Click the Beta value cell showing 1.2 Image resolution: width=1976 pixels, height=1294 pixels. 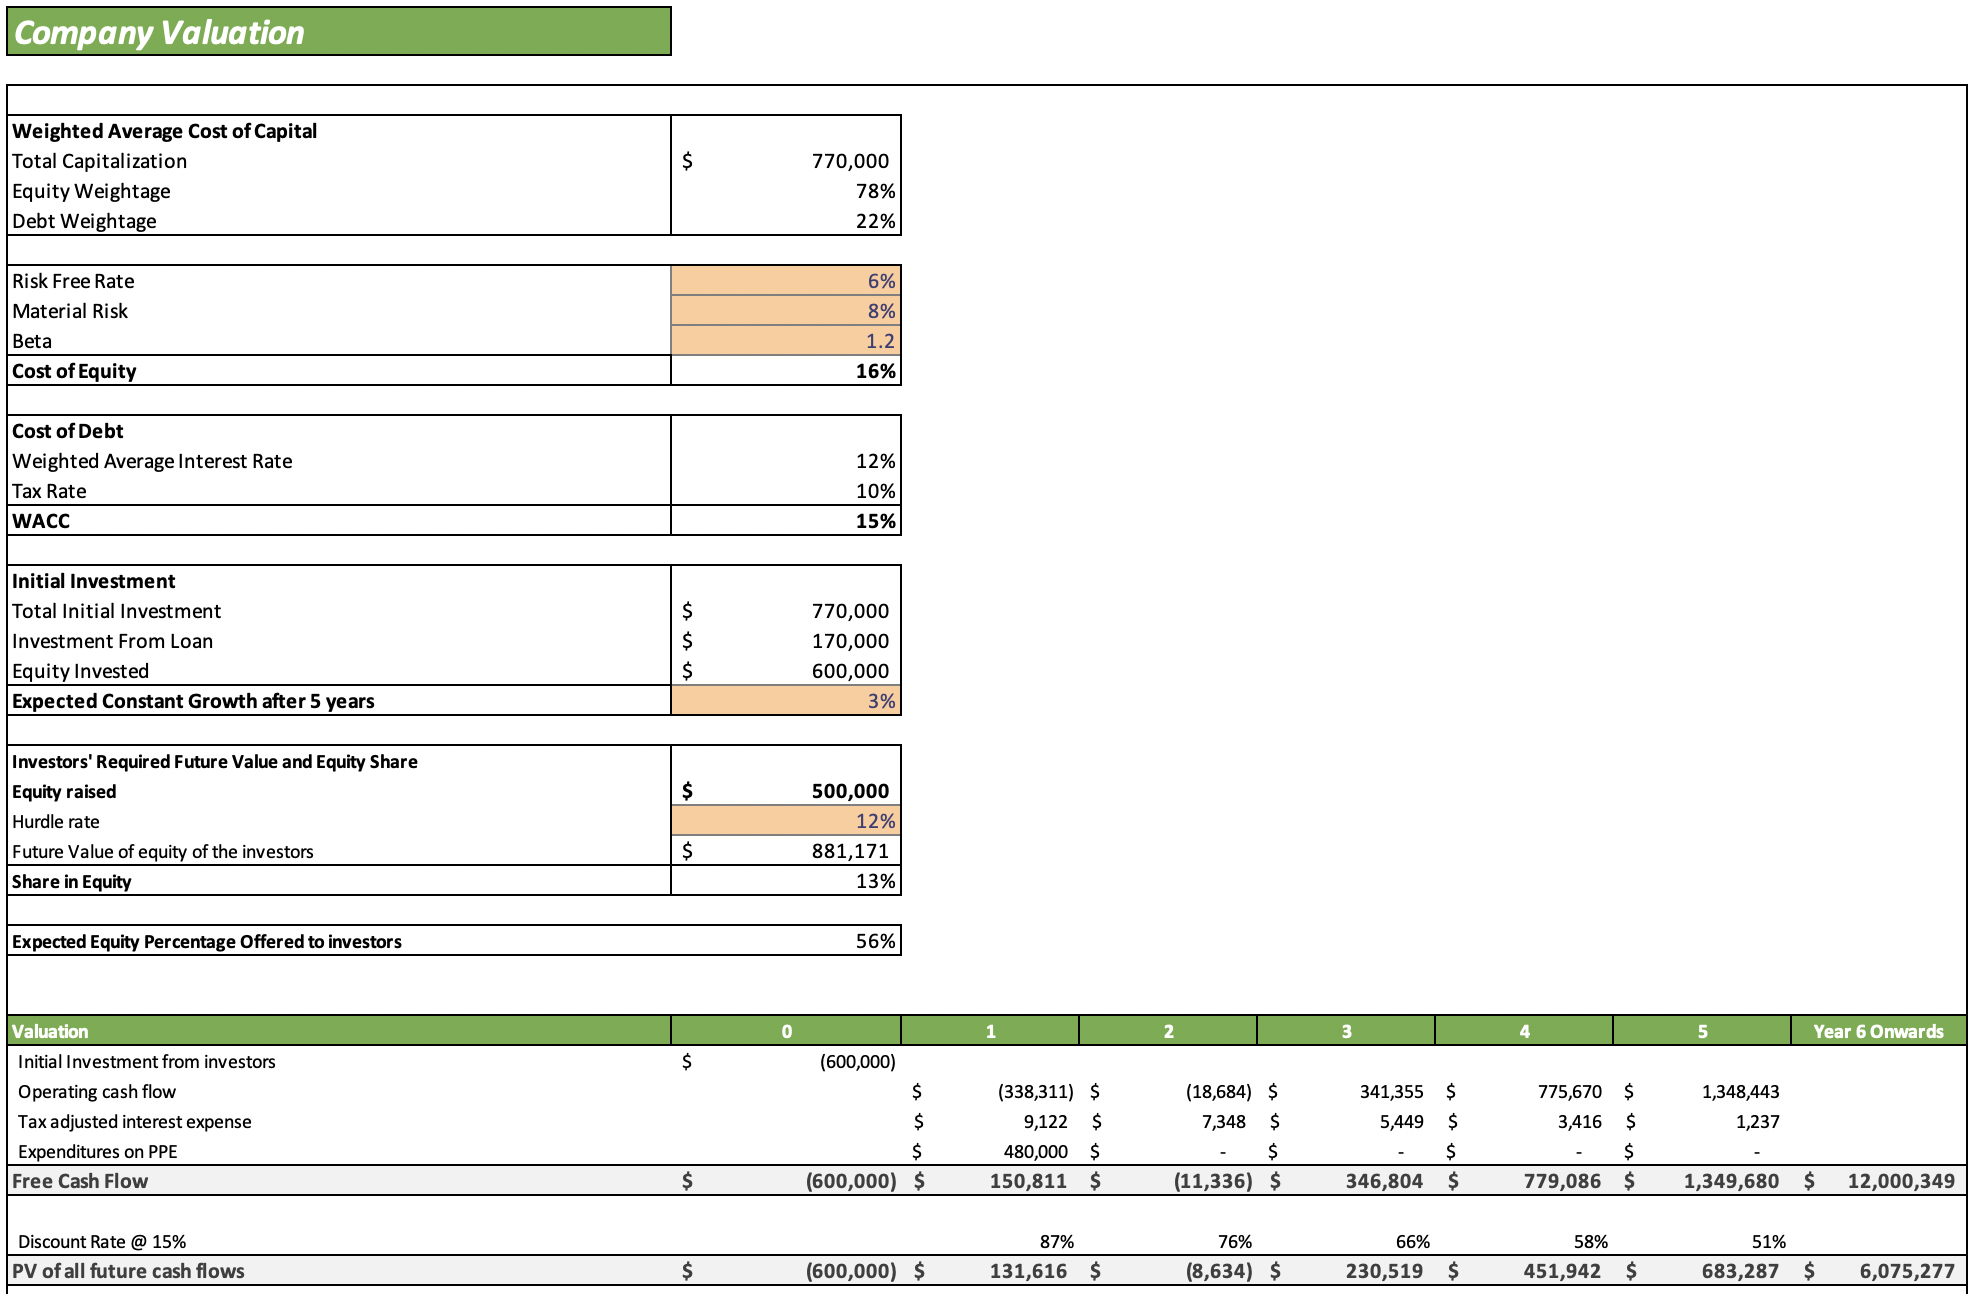tap(787, 341)
